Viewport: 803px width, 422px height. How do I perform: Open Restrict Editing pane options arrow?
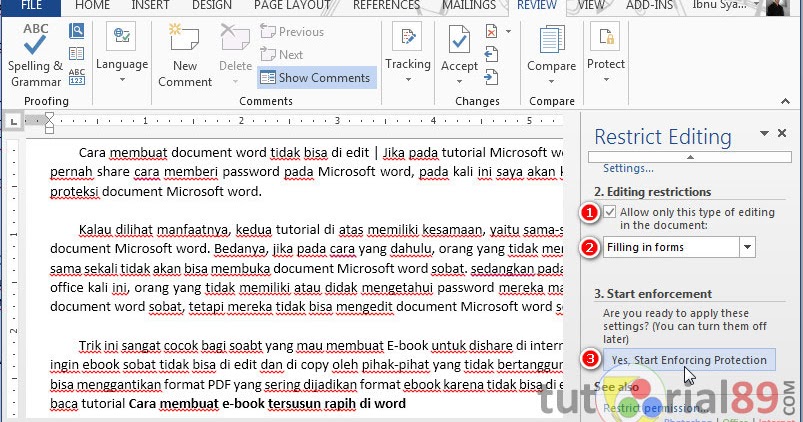(764, 134)
